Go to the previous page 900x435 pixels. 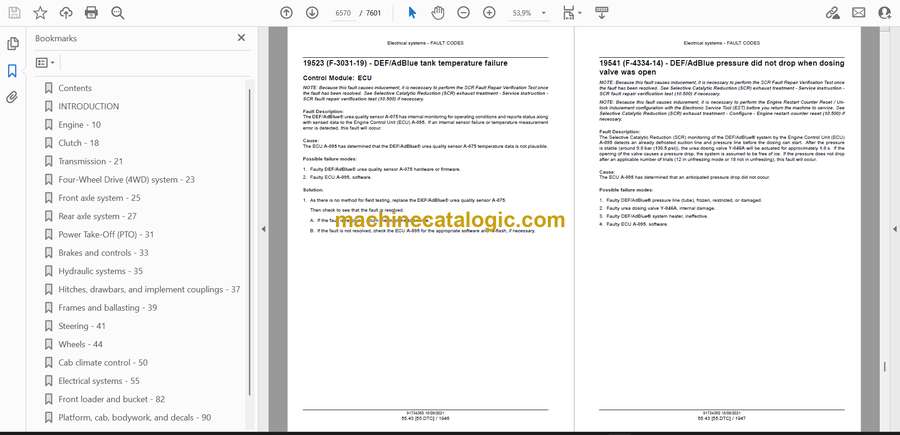click(x=286, y=13)
